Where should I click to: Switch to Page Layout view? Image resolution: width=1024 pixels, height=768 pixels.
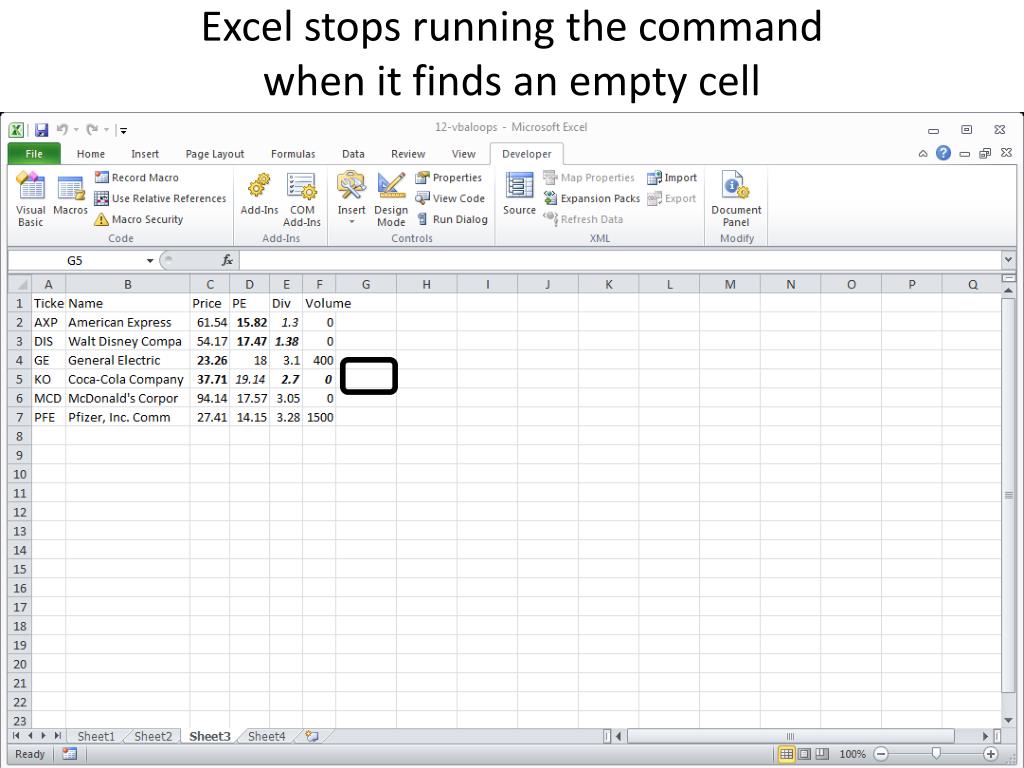[x=805, y=754]
